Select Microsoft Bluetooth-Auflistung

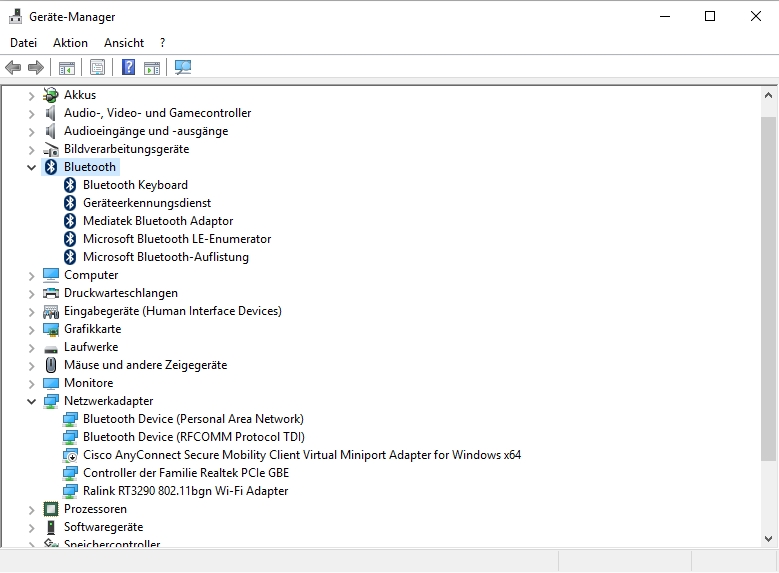click(166, 257)
